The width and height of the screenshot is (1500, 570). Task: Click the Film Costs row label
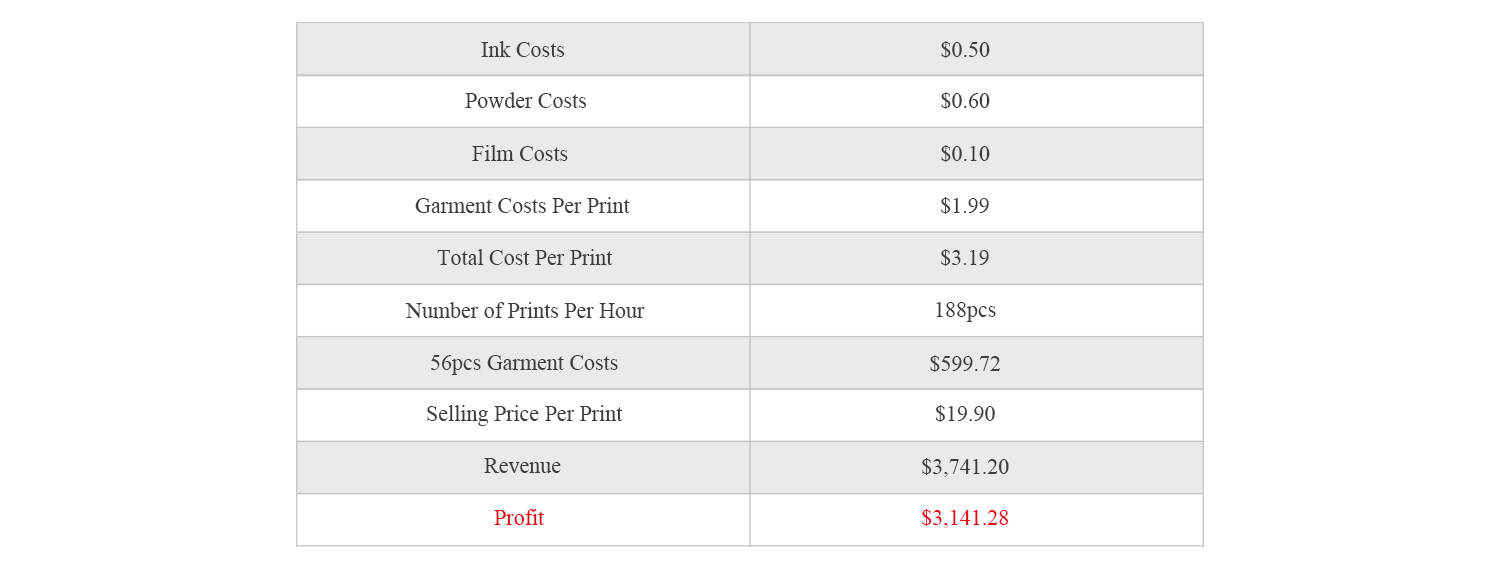pos(520,154)
